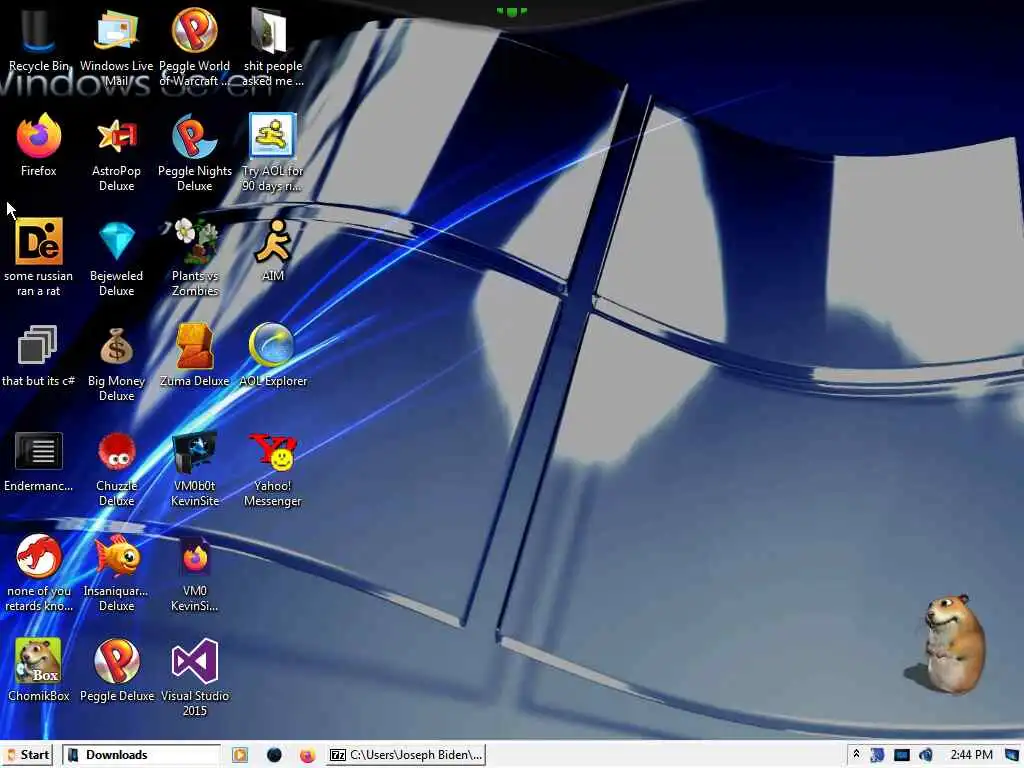Launch Firefox from the desktop
This screenshot has width=1024, height=768.
[39, 145]
